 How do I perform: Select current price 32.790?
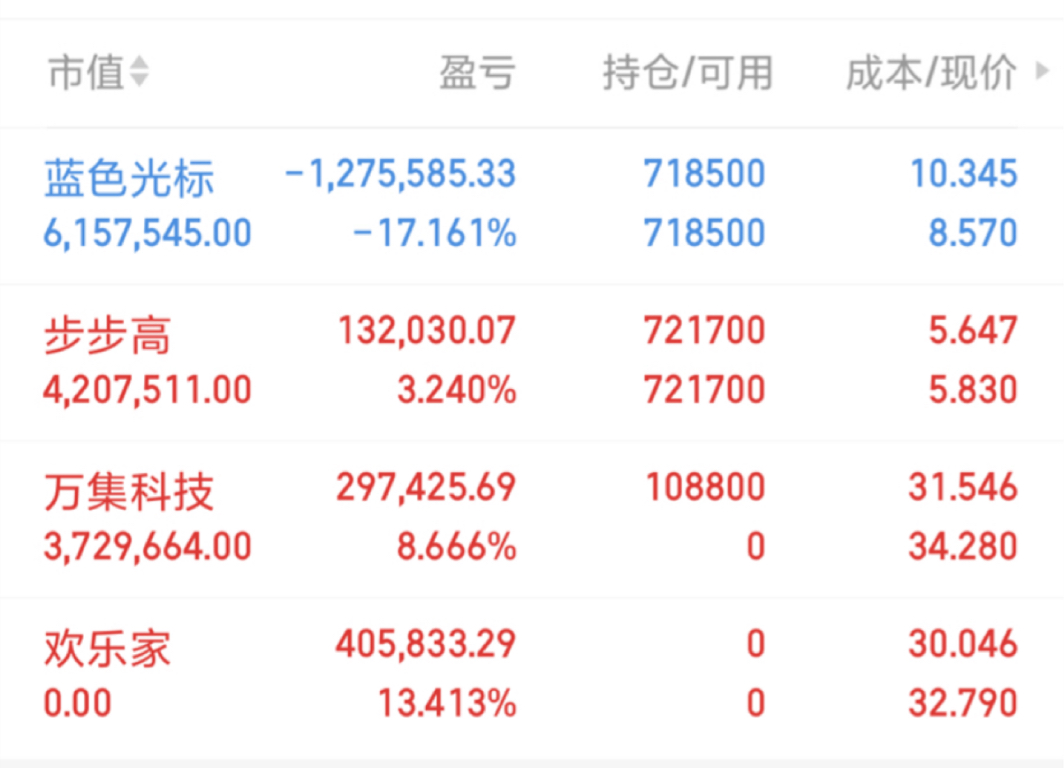(x=964, y=703)
